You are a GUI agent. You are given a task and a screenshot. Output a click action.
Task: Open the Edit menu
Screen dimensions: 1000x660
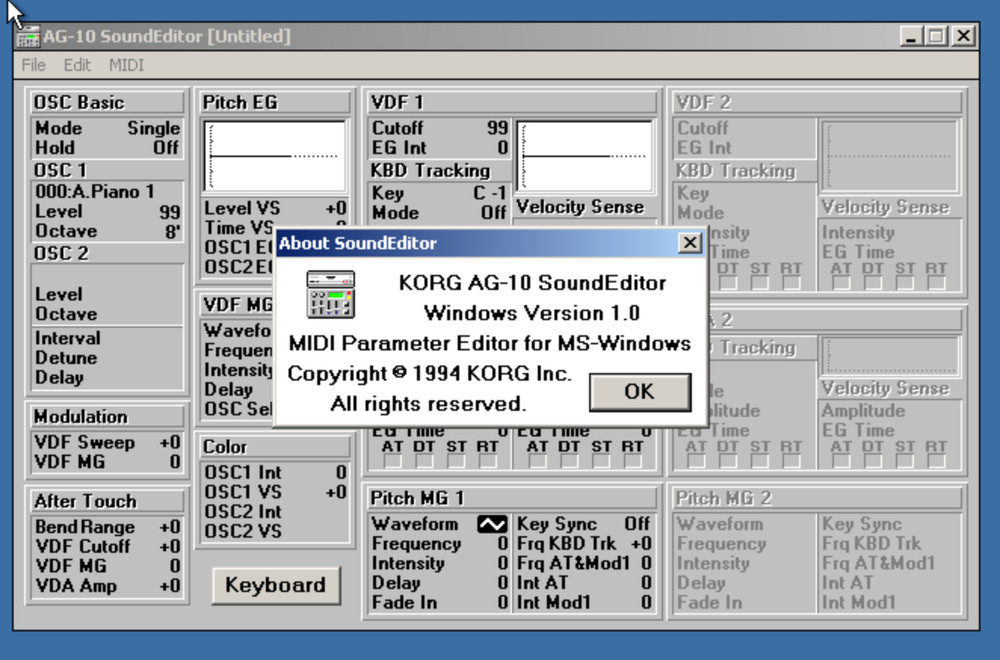77,65
